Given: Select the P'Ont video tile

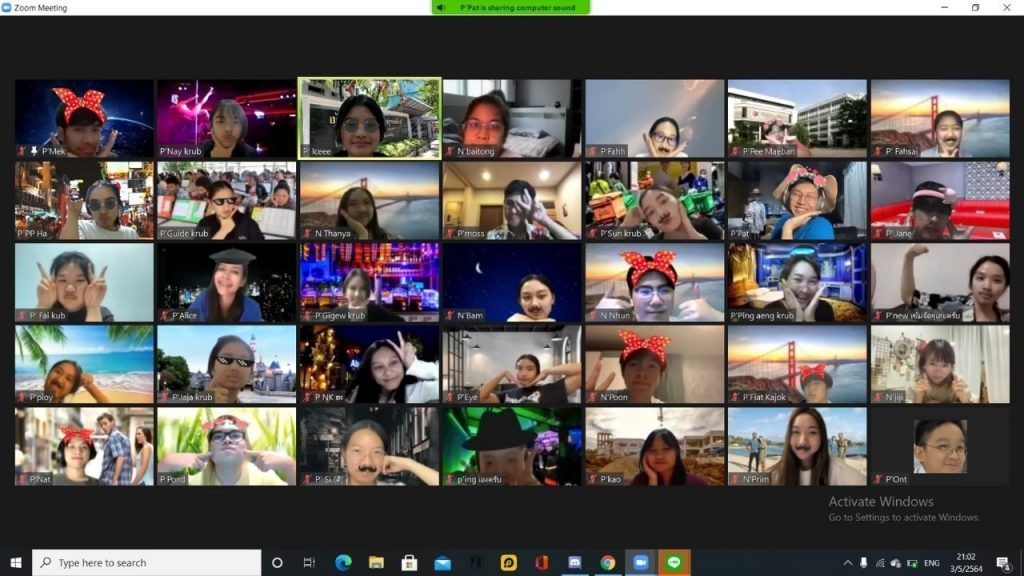Looking at the screenshot, I should coord(940,445).
